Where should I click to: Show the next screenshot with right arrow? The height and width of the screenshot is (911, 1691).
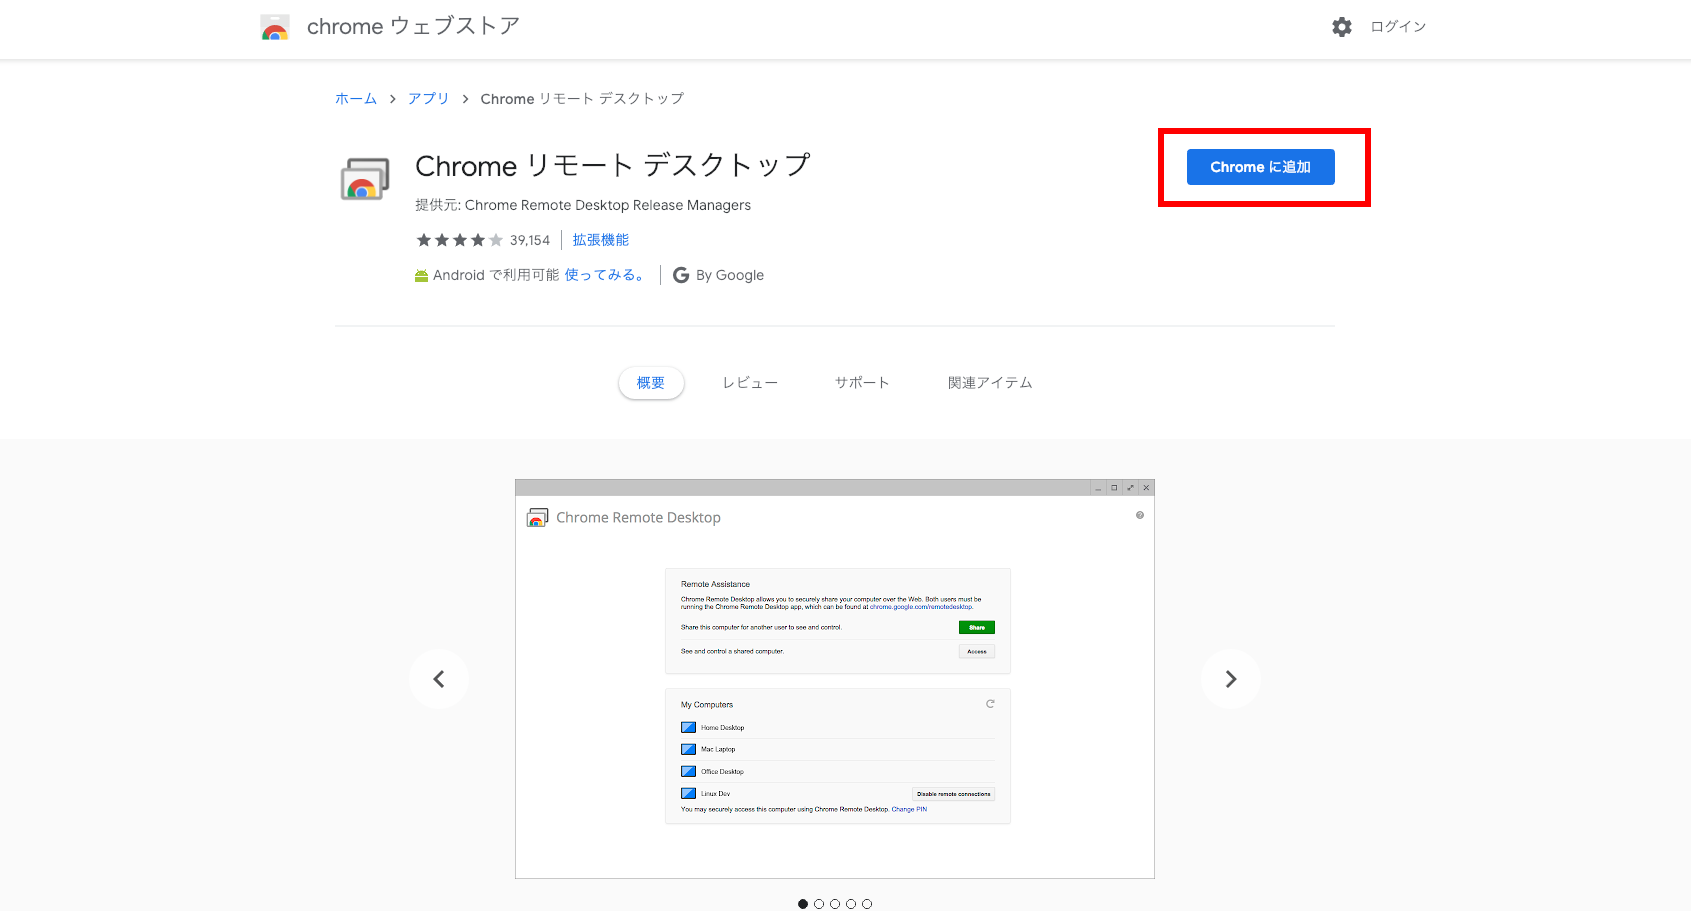pos(1231,679)
